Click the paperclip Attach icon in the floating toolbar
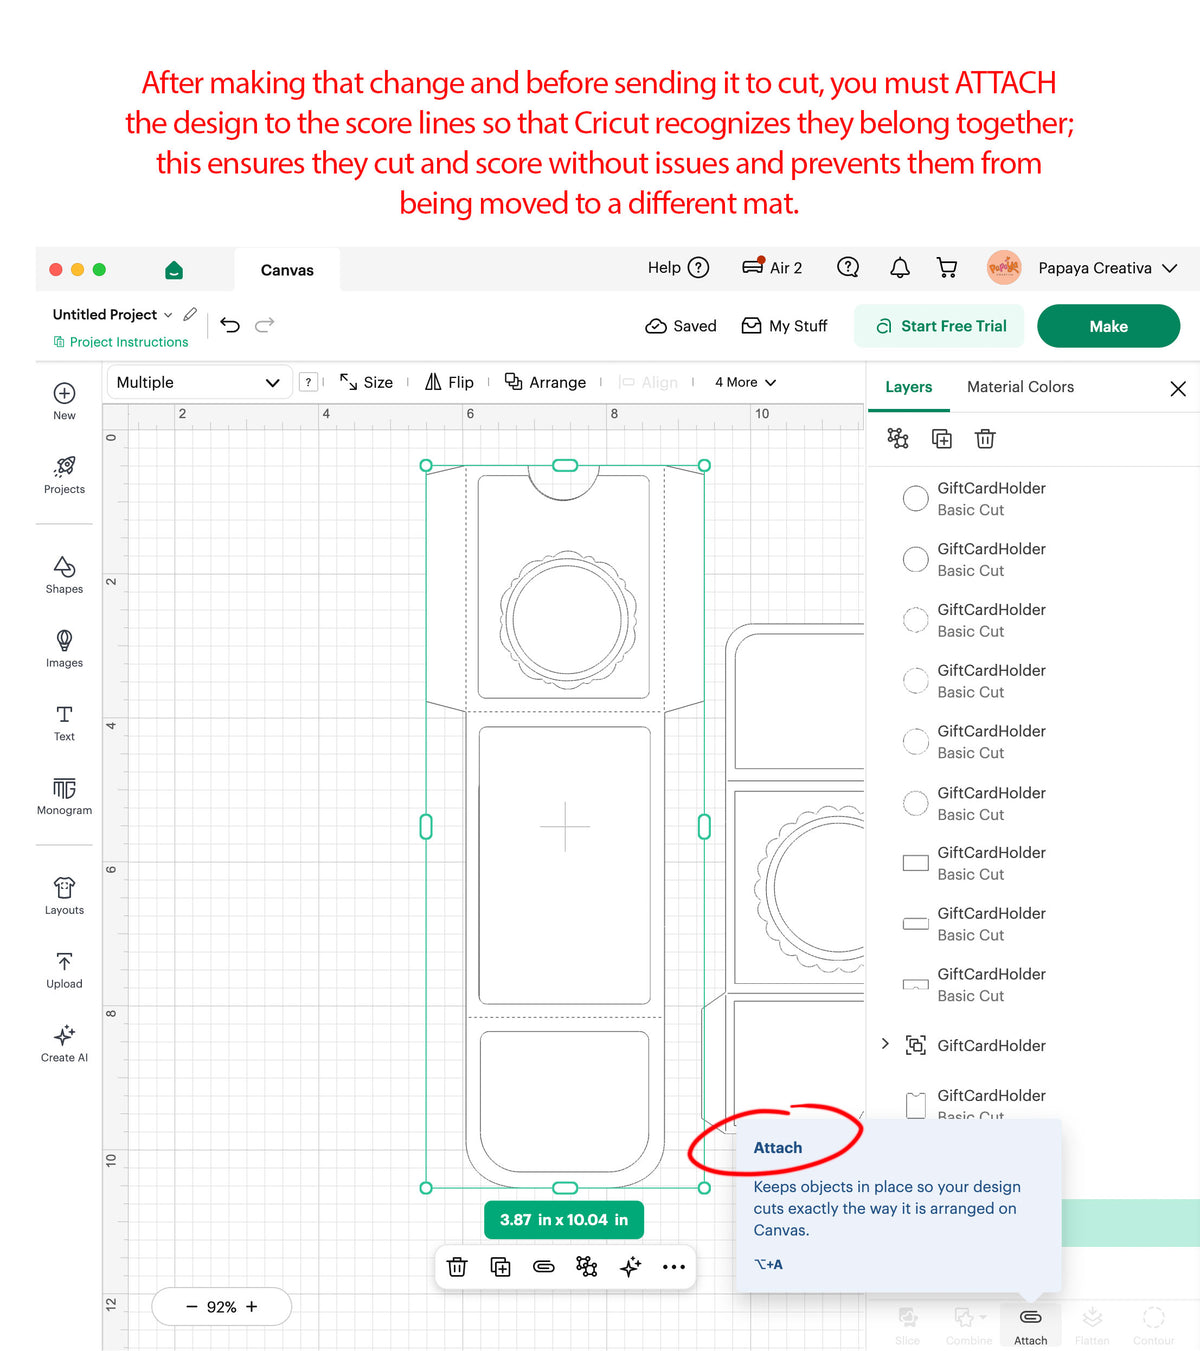The height and width of the screenshot is (1351, 1200). [x=544, y=1267]
